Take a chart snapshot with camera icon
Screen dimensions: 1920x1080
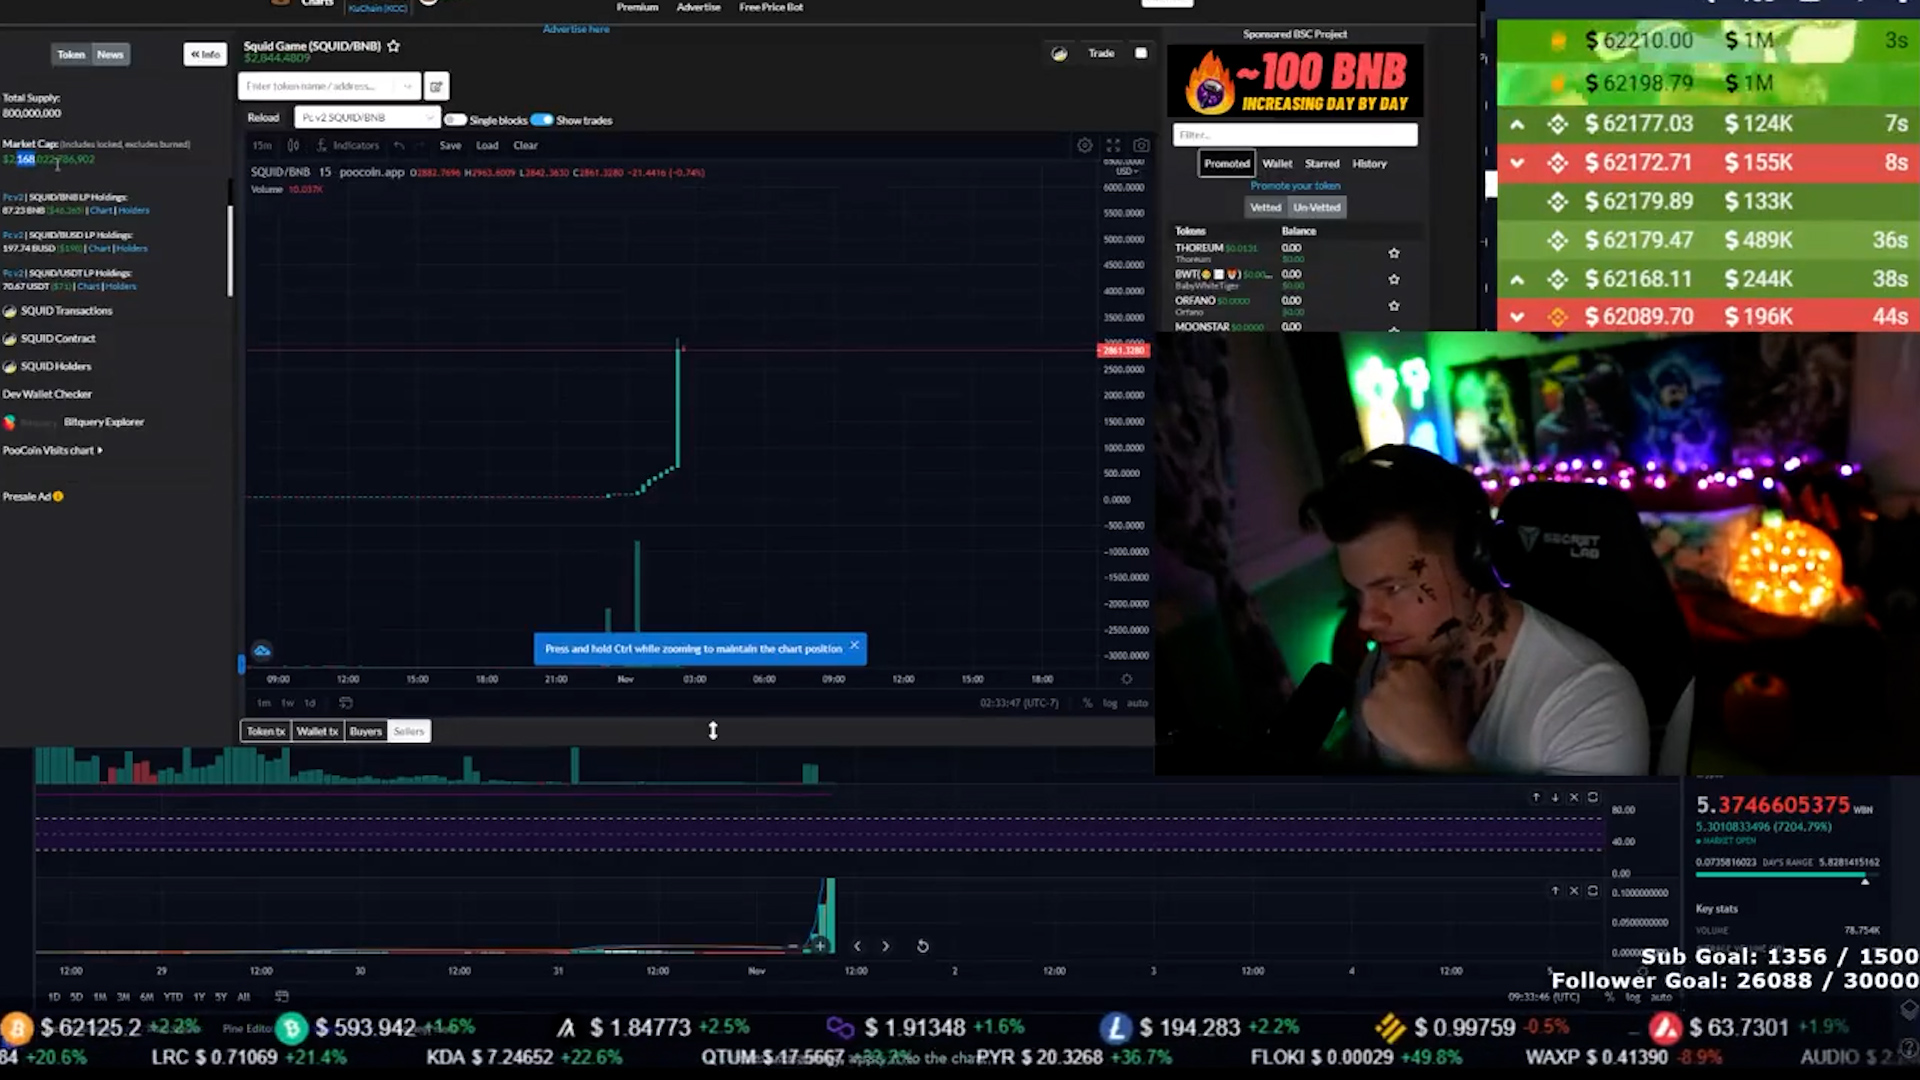tap(1141, 145)
